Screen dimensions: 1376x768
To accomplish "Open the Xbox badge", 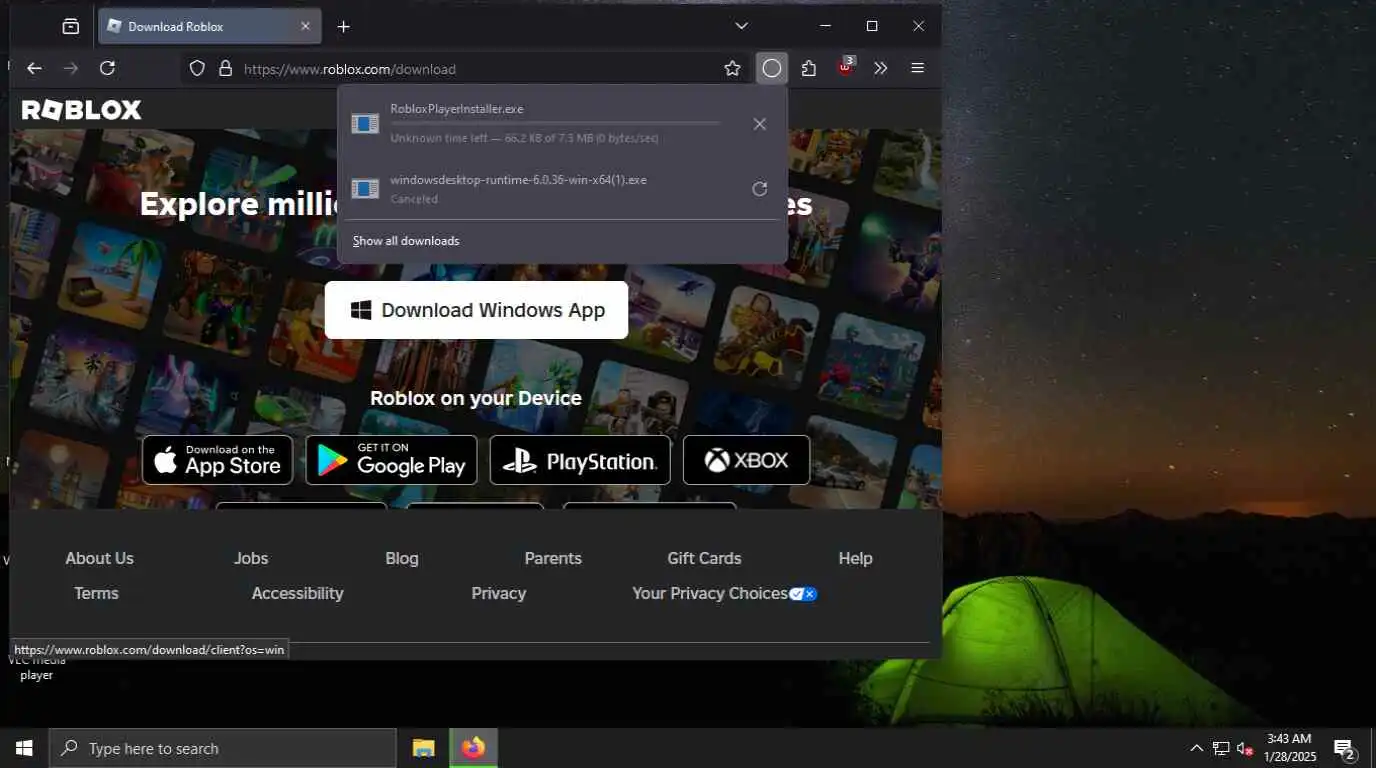I will pyautogui.click(x=746, y=460).
